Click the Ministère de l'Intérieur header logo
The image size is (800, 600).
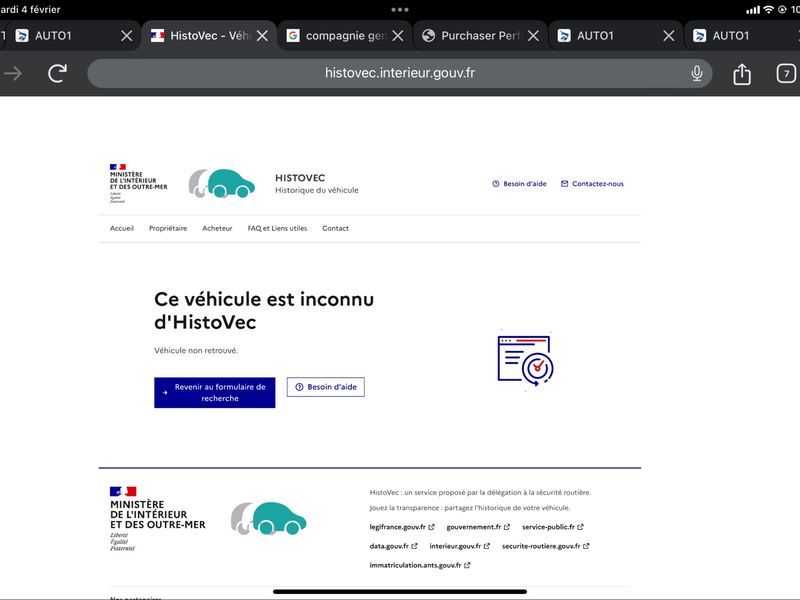[138, 183]
